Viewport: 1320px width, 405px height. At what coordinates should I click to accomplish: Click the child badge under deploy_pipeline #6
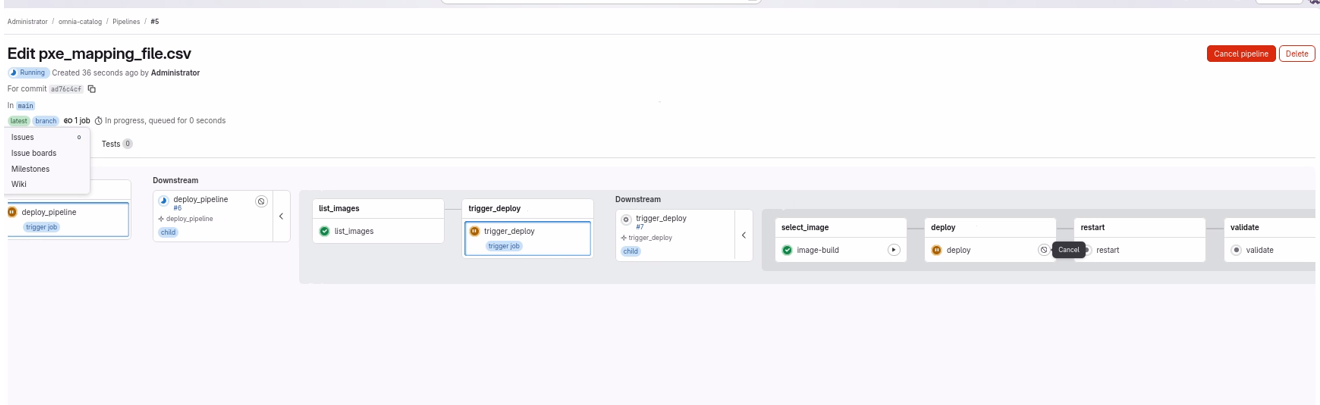point(168,232)
